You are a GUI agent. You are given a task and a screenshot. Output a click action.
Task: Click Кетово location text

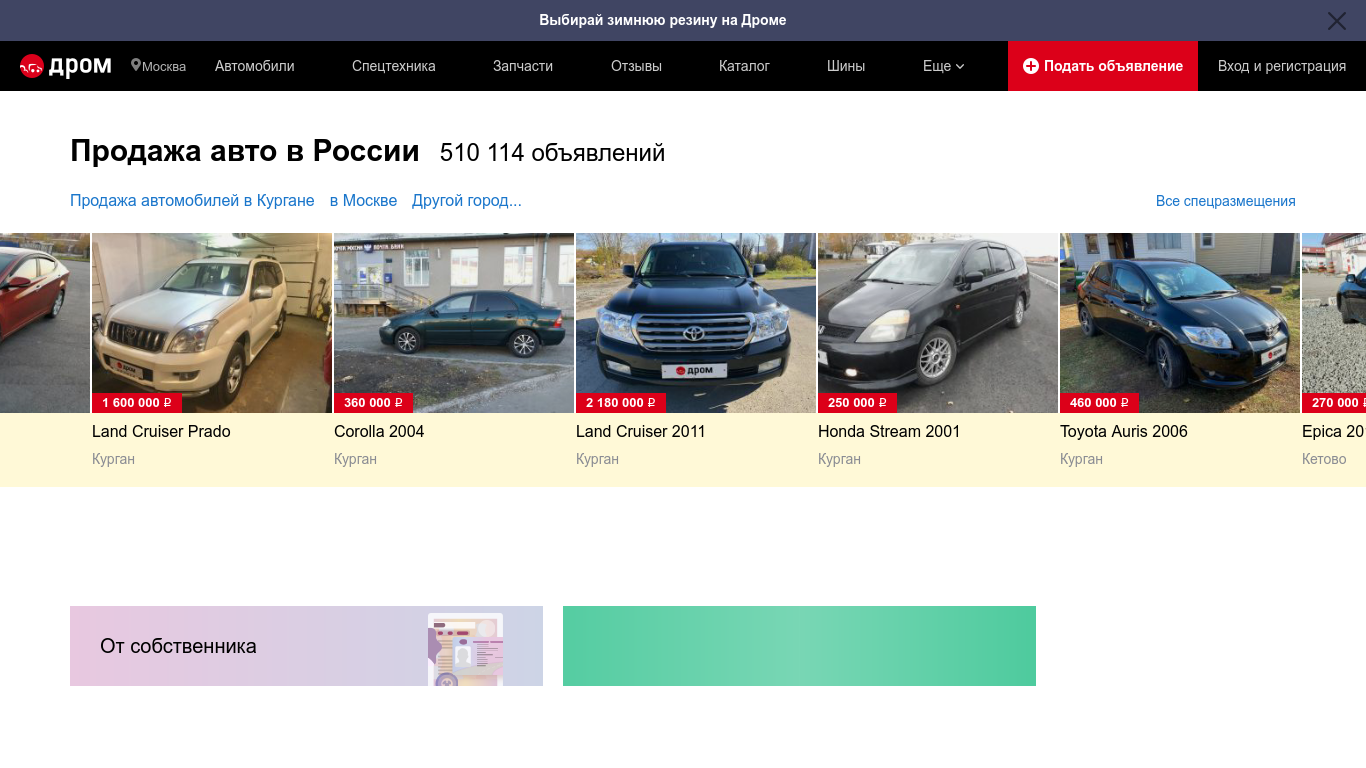[1324, 459]
